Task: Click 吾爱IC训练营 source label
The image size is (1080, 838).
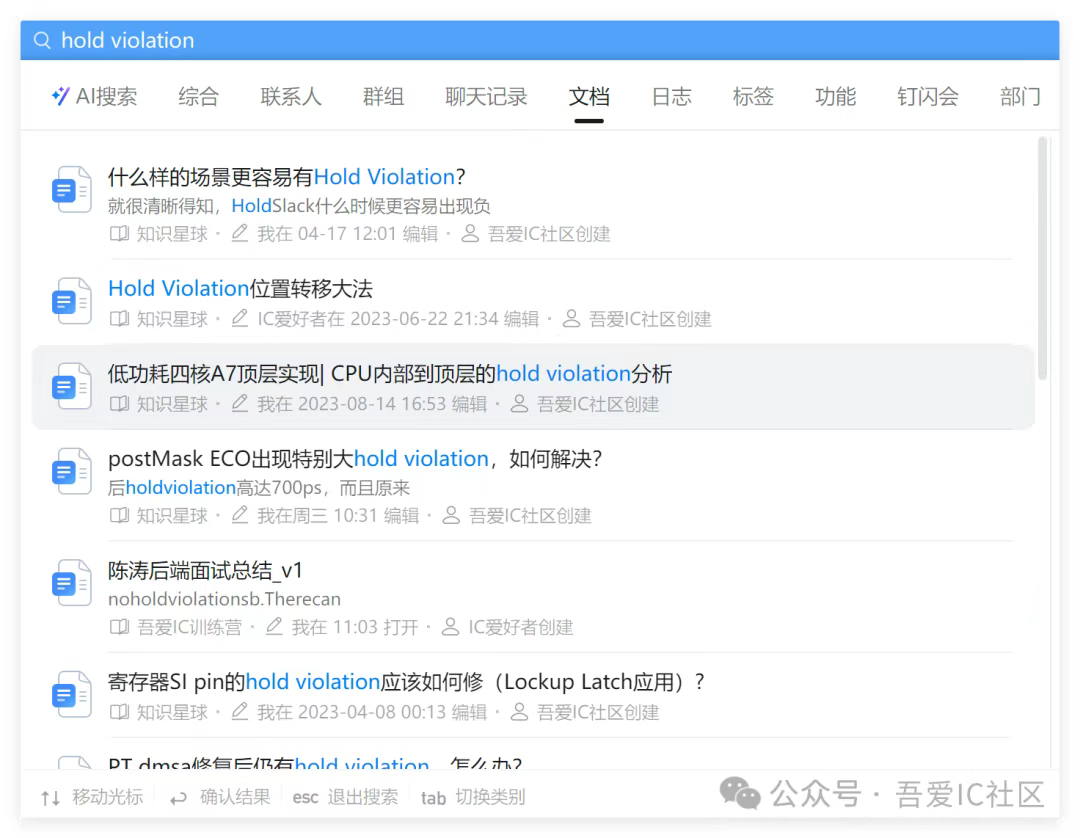Action: pyautogui.click(x=189, y=627)
